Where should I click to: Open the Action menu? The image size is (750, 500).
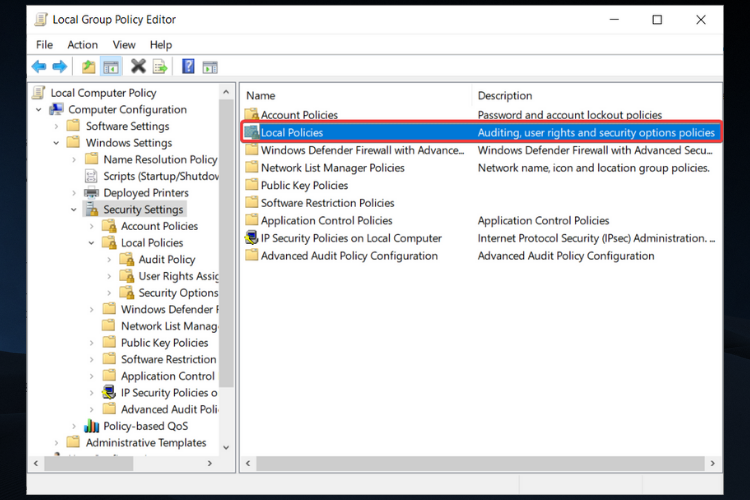[x=83, y=44]
